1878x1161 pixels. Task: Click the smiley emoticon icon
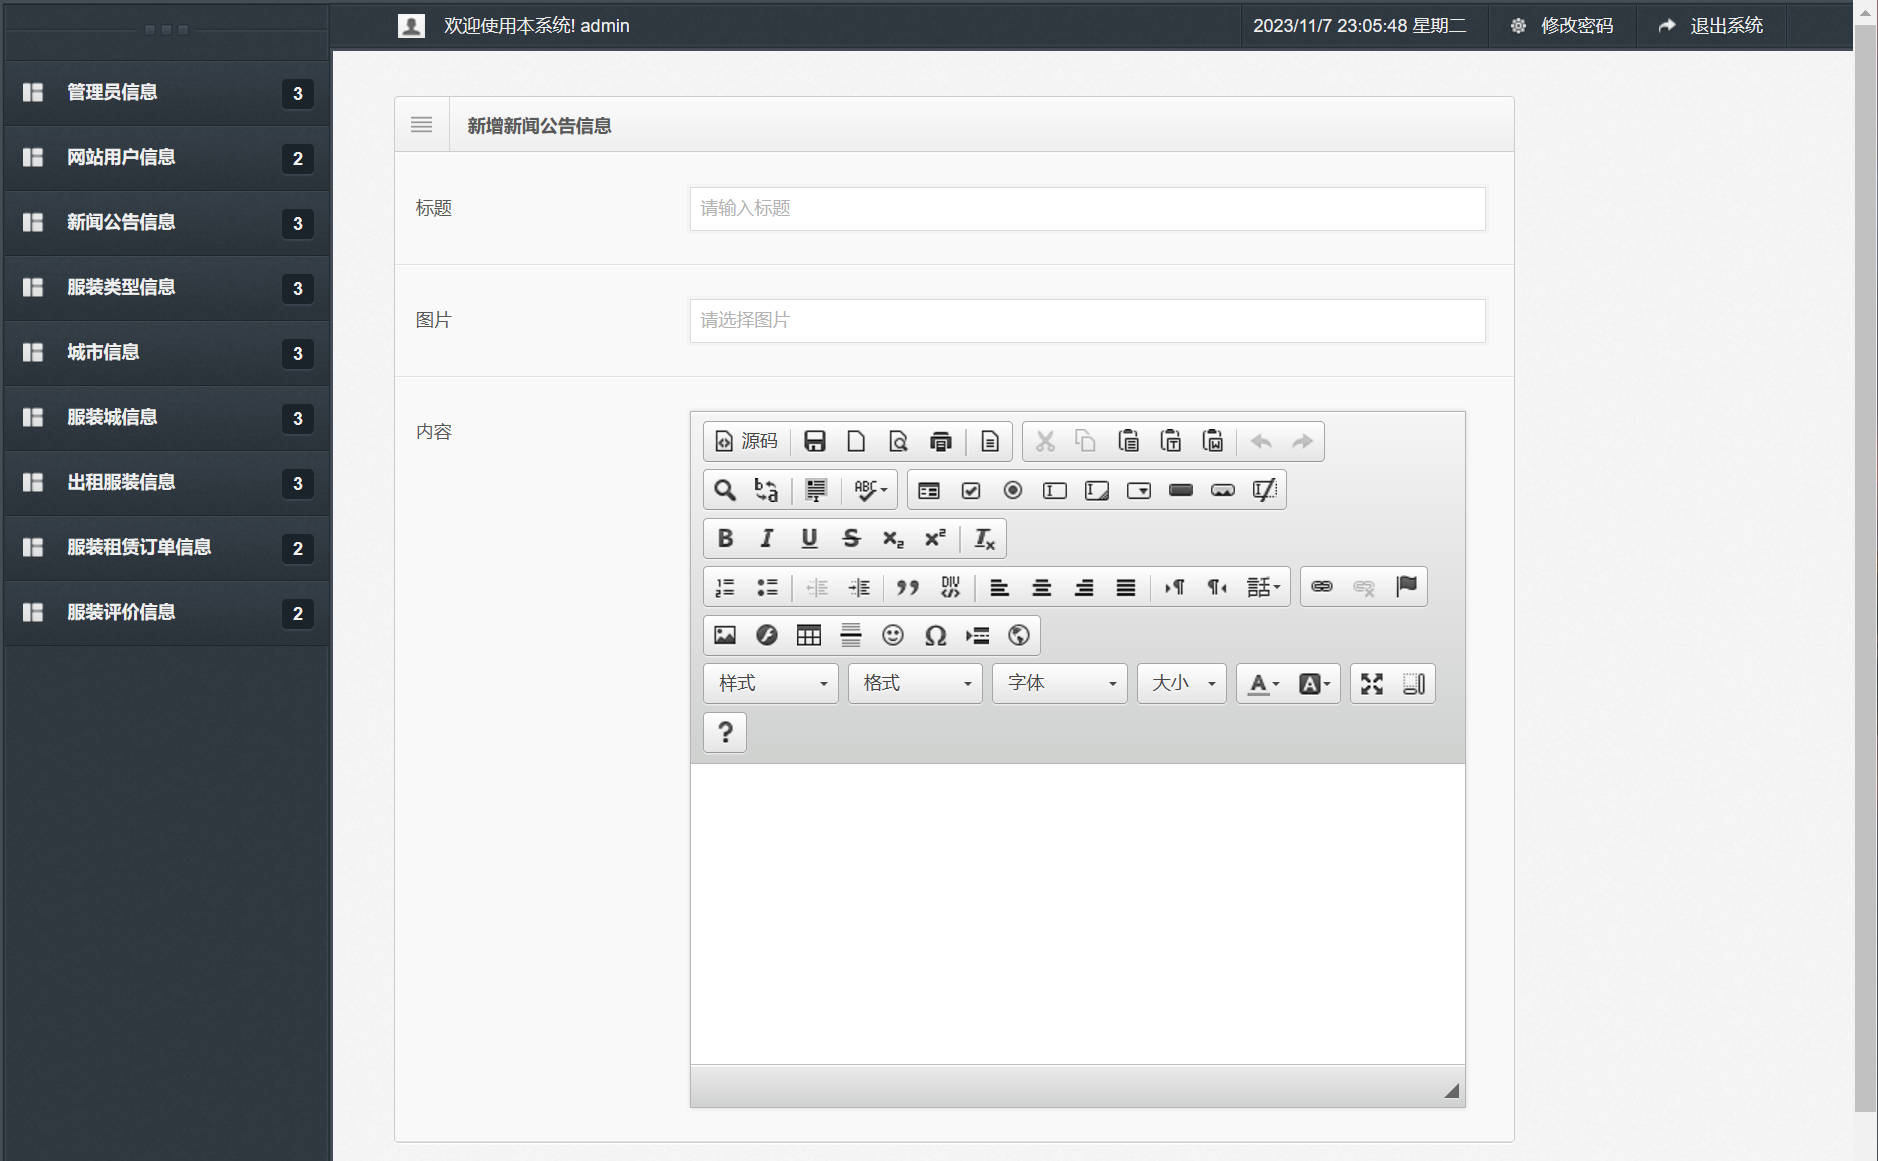[x=892, y=635]
